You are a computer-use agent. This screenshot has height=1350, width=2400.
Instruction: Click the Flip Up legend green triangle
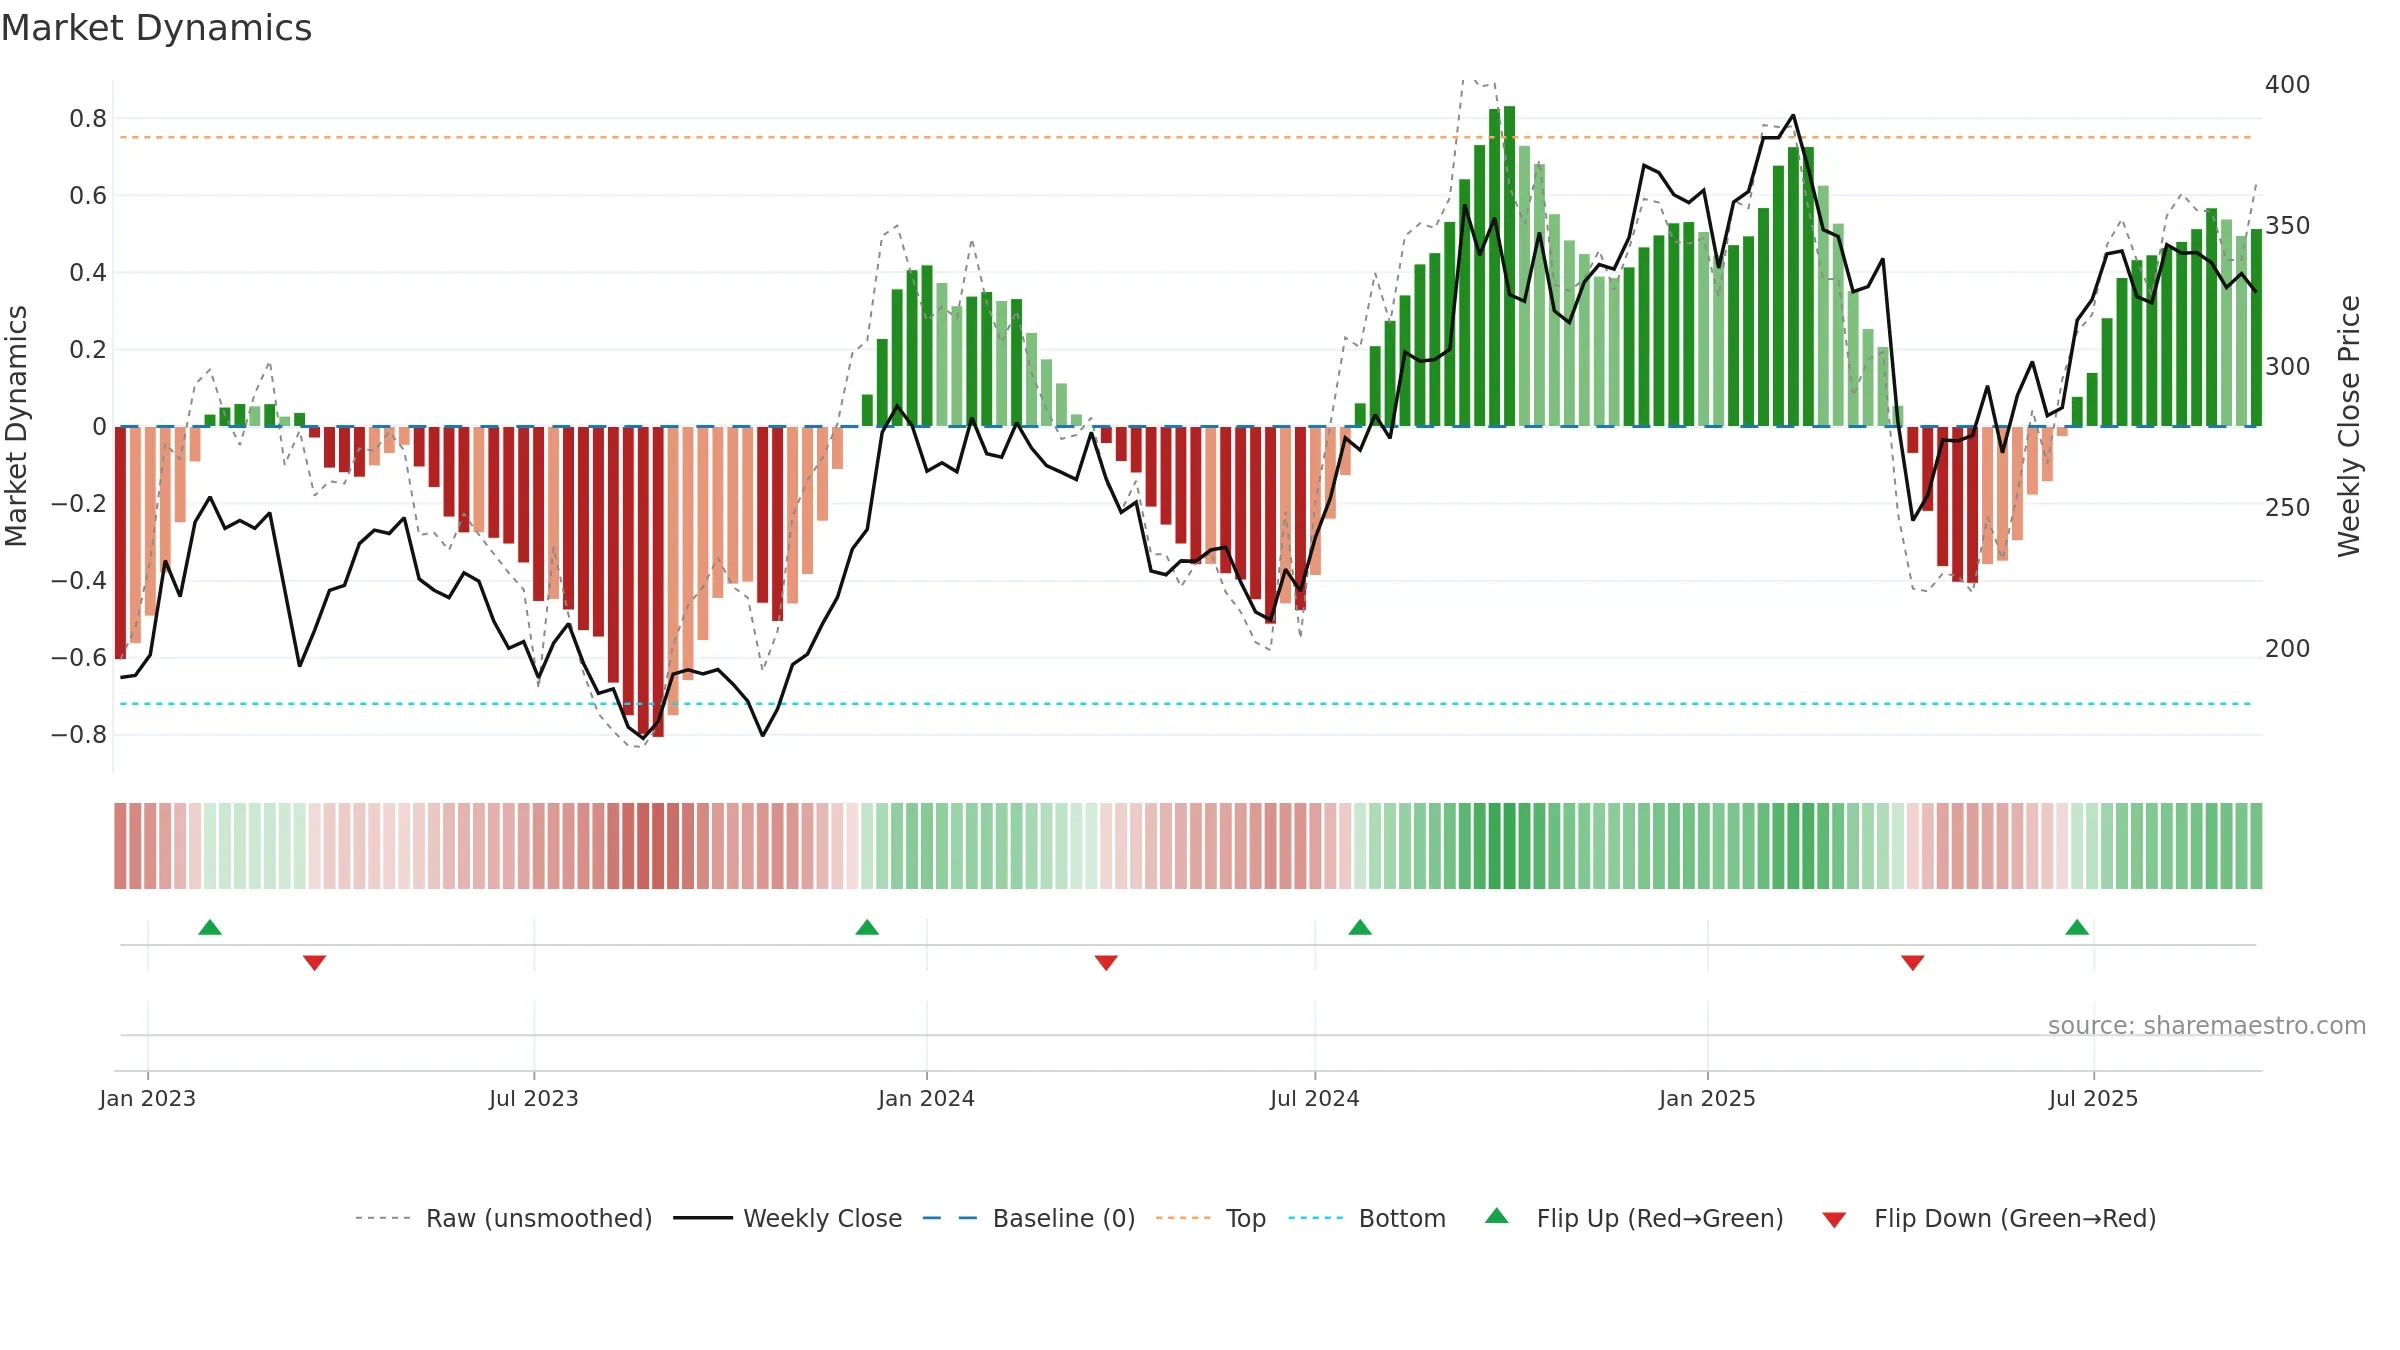click(x=1496, y=1216)
